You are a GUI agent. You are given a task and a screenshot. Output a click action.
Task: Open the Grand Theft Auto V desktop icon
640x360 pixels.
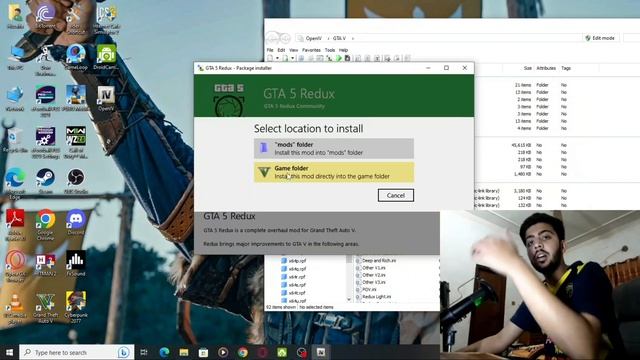pyautogui.click(x=45, y=308)
